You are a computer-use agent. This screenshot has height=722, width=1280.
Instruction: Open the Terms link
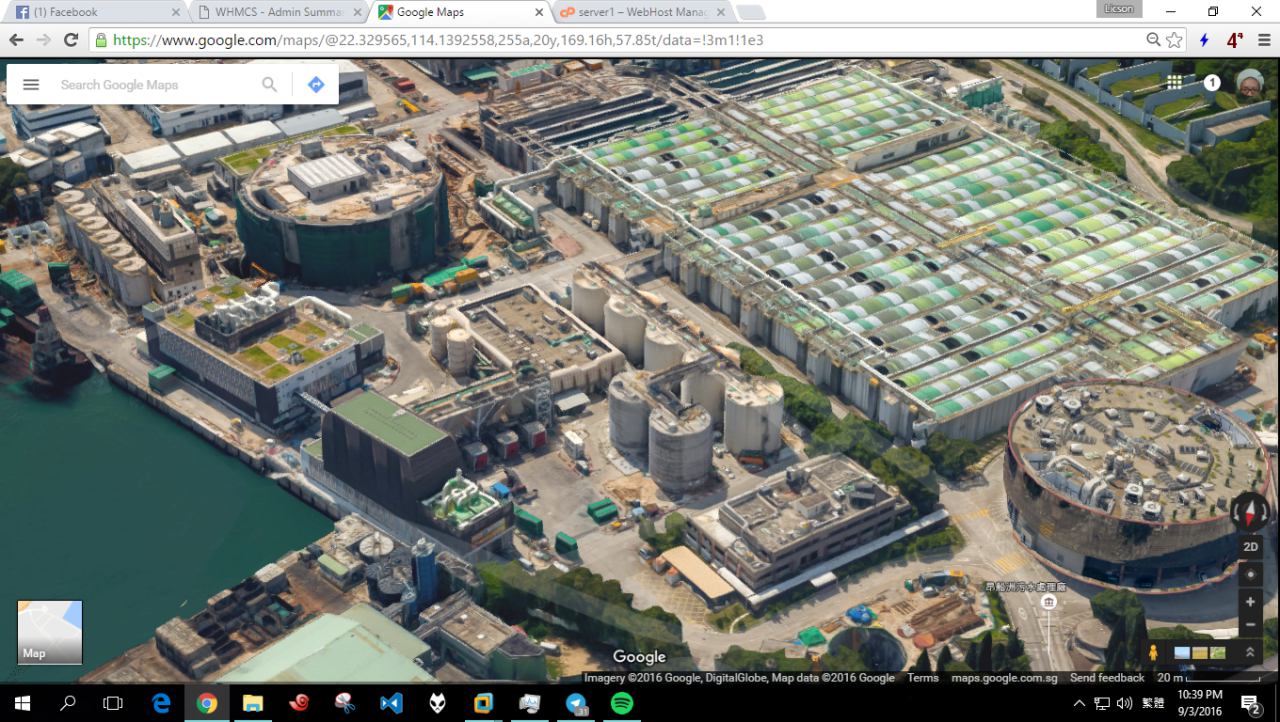tap(922, 678)
